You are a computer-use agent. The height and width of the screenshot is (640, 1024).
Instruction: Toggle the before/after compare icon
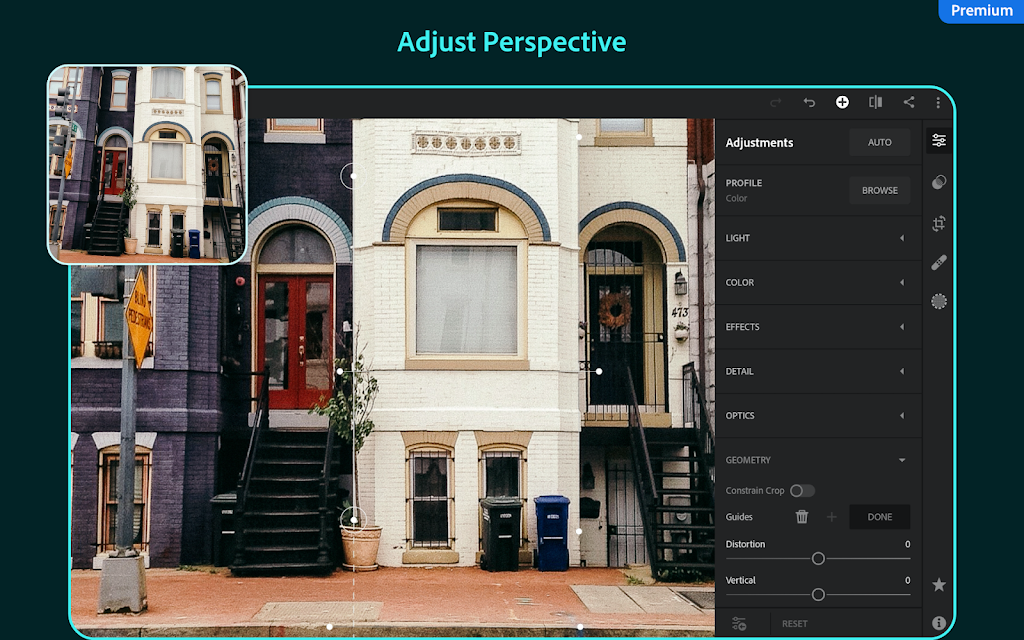876,102
